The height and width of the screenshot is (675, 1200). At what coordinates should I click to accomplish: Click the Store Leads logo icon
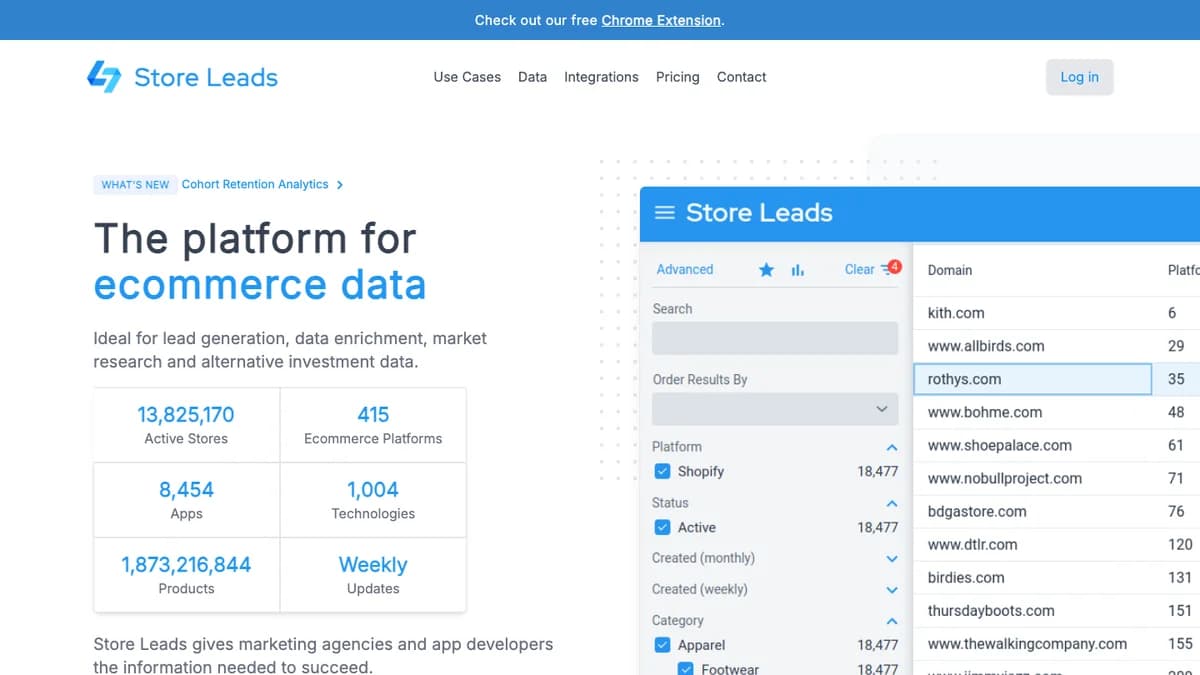pyautogui.click(x=104, y=77)
